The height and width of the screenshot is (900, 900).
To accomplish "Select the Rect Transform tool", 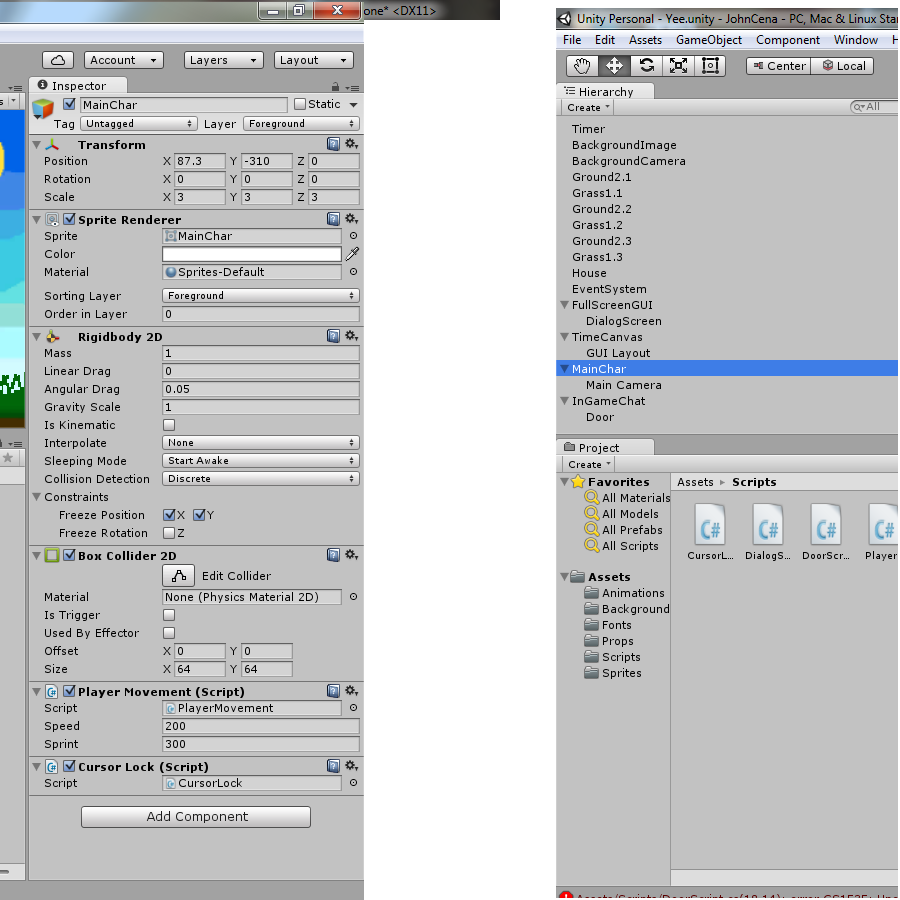I will 709,66.
